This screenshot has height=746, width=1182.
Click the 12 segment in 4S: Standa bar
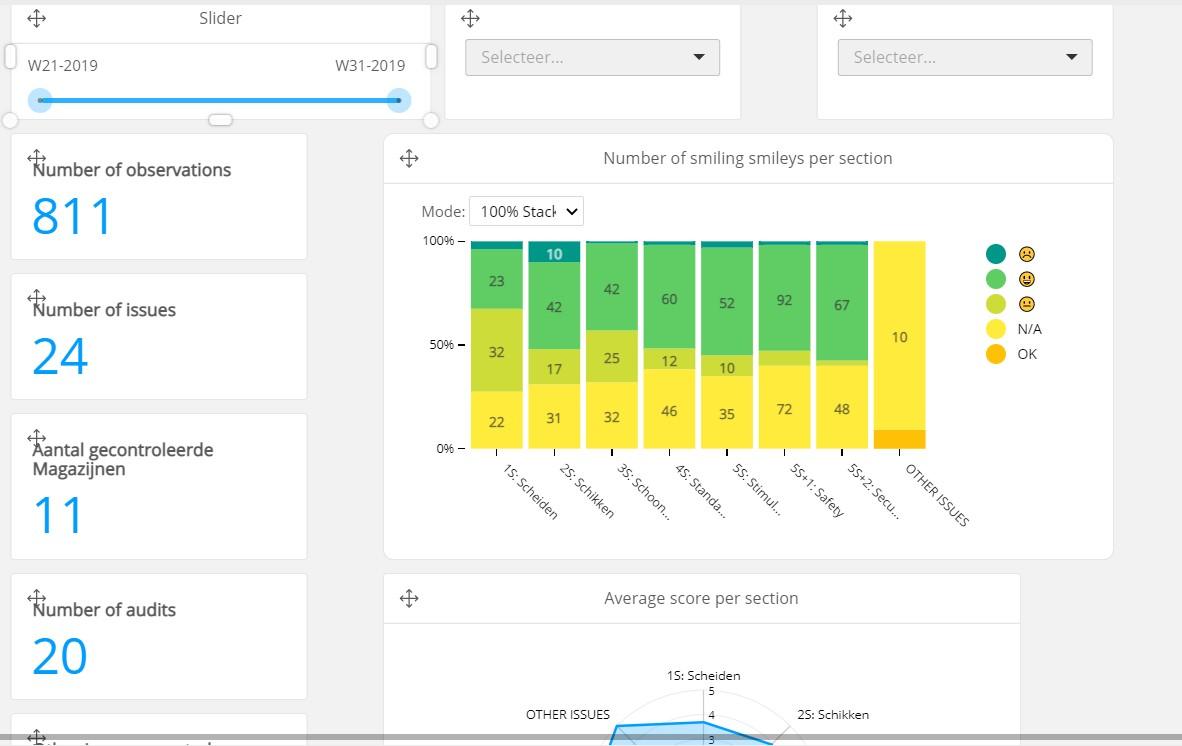coord(669,359)
